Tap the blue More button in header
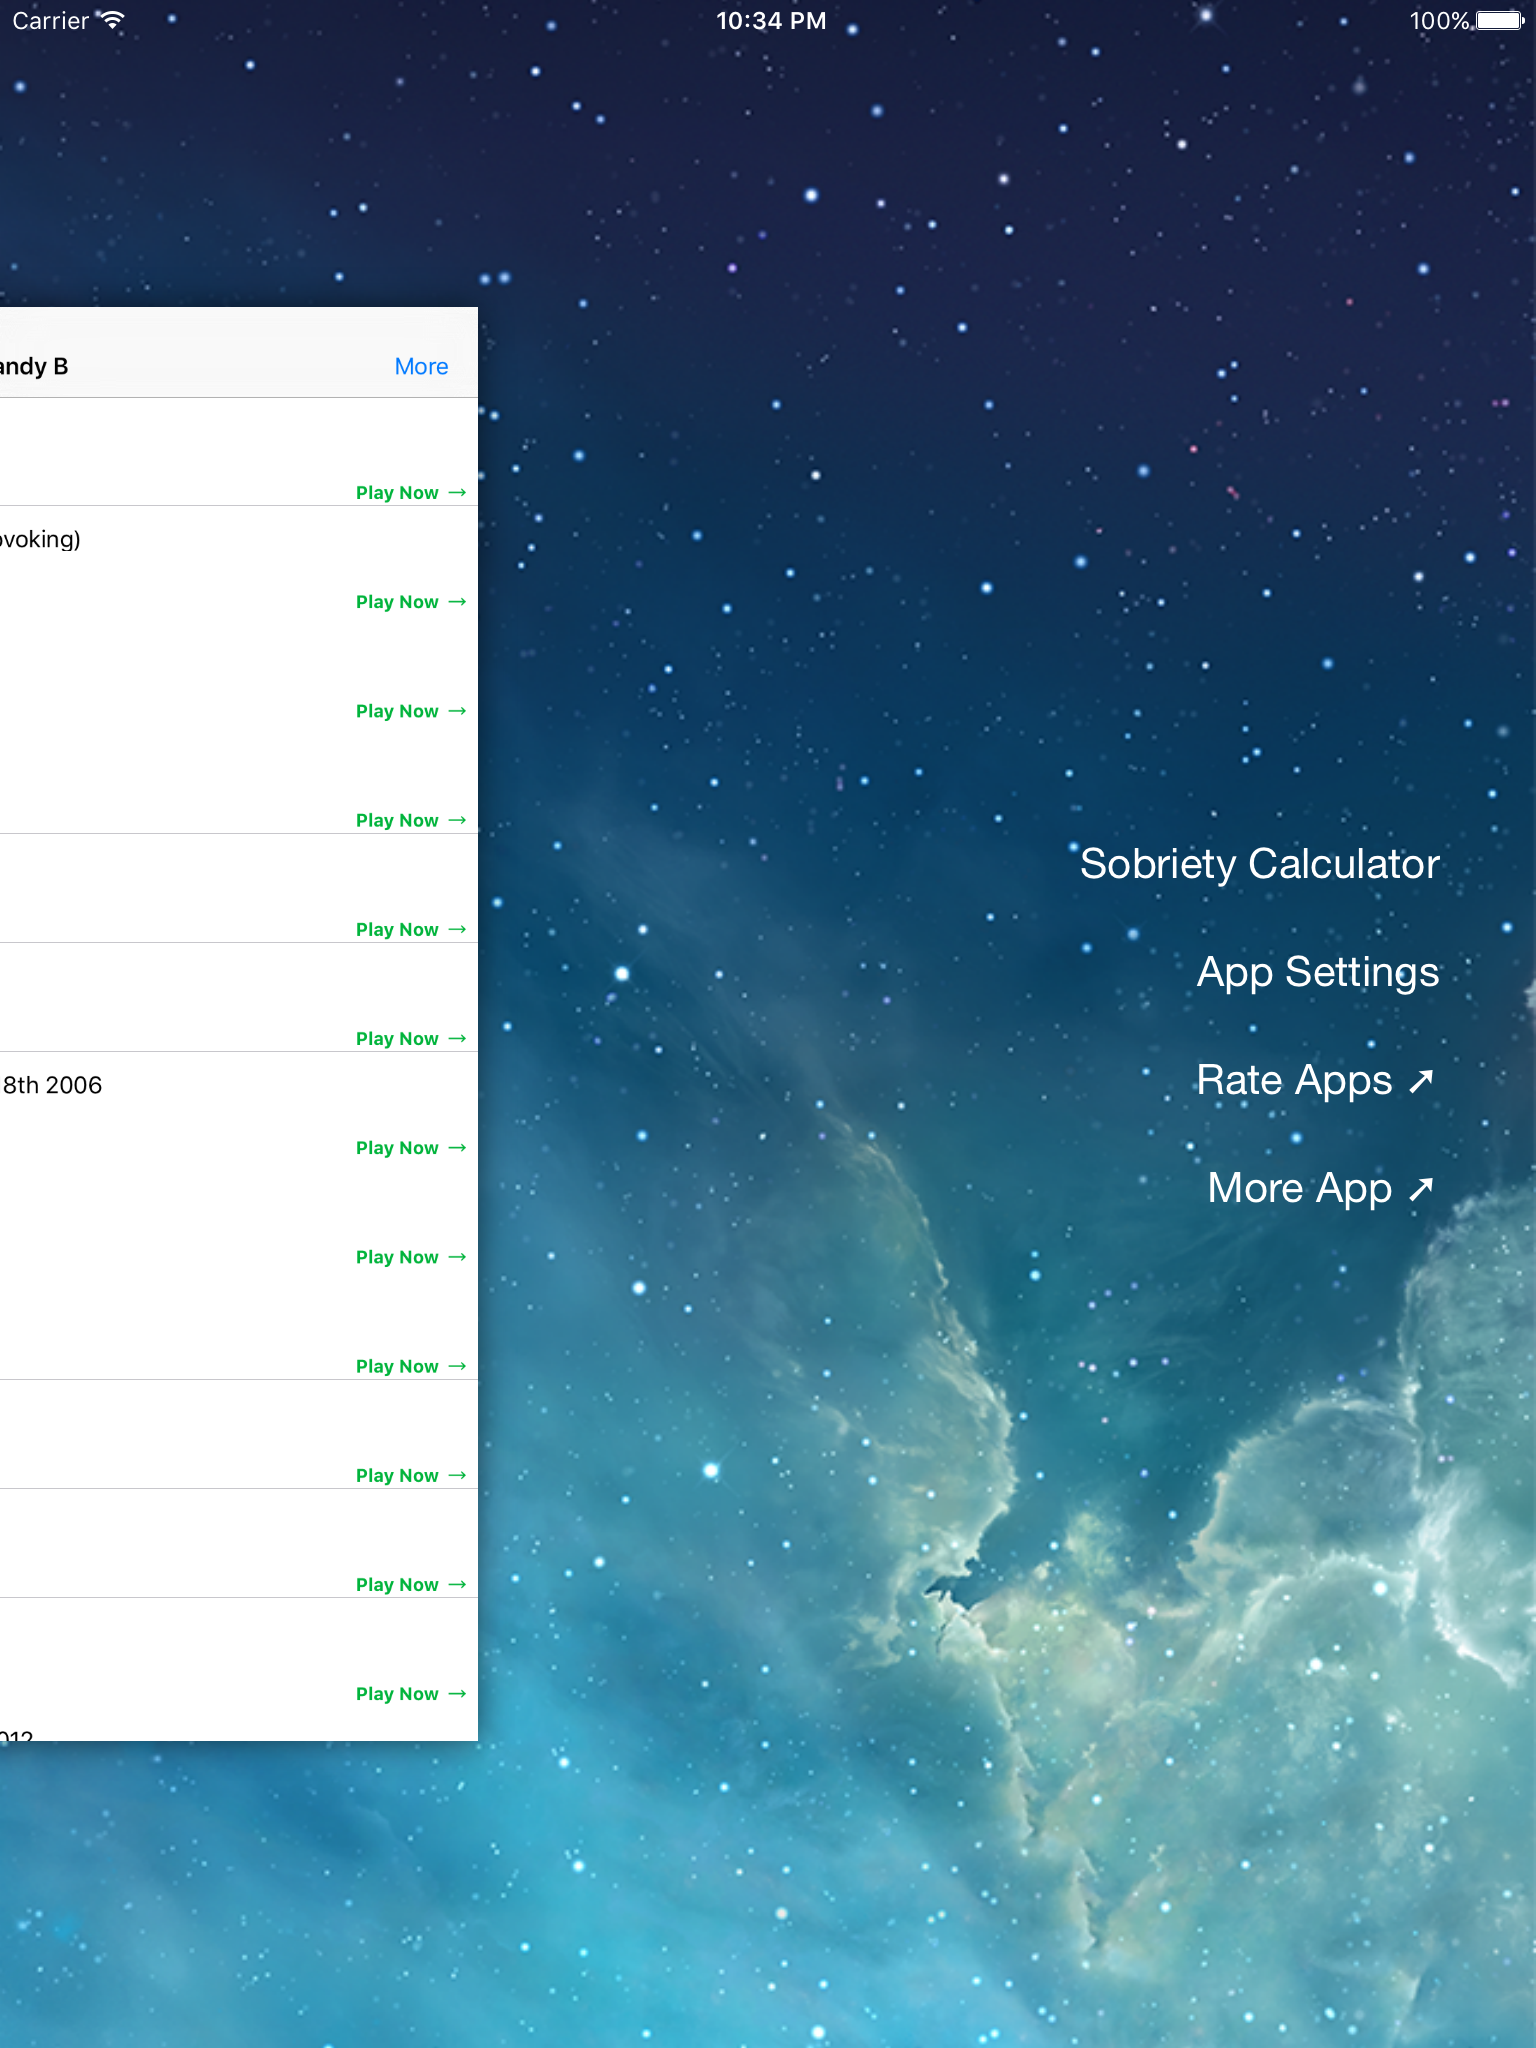Image resolution: width=1536 pixels, height=2048 pixels. [x=421, y=366]
